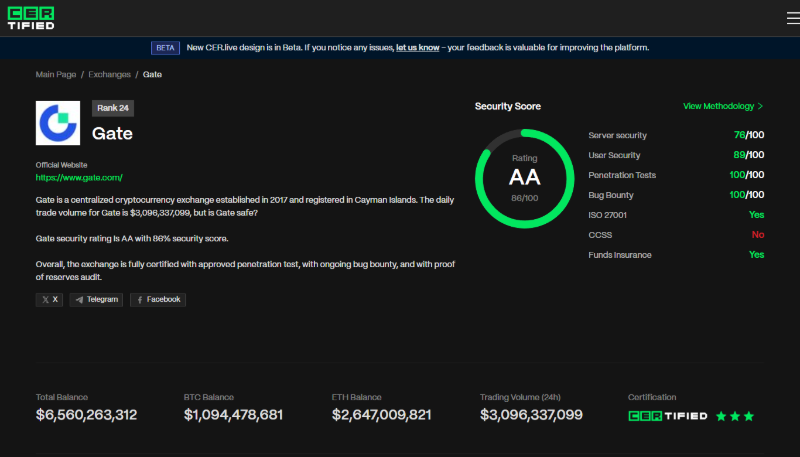Image resolution: width=800 pixels, height=457 pixels.
Task: Click the Funds Insurance label
Action: (620, 255)
